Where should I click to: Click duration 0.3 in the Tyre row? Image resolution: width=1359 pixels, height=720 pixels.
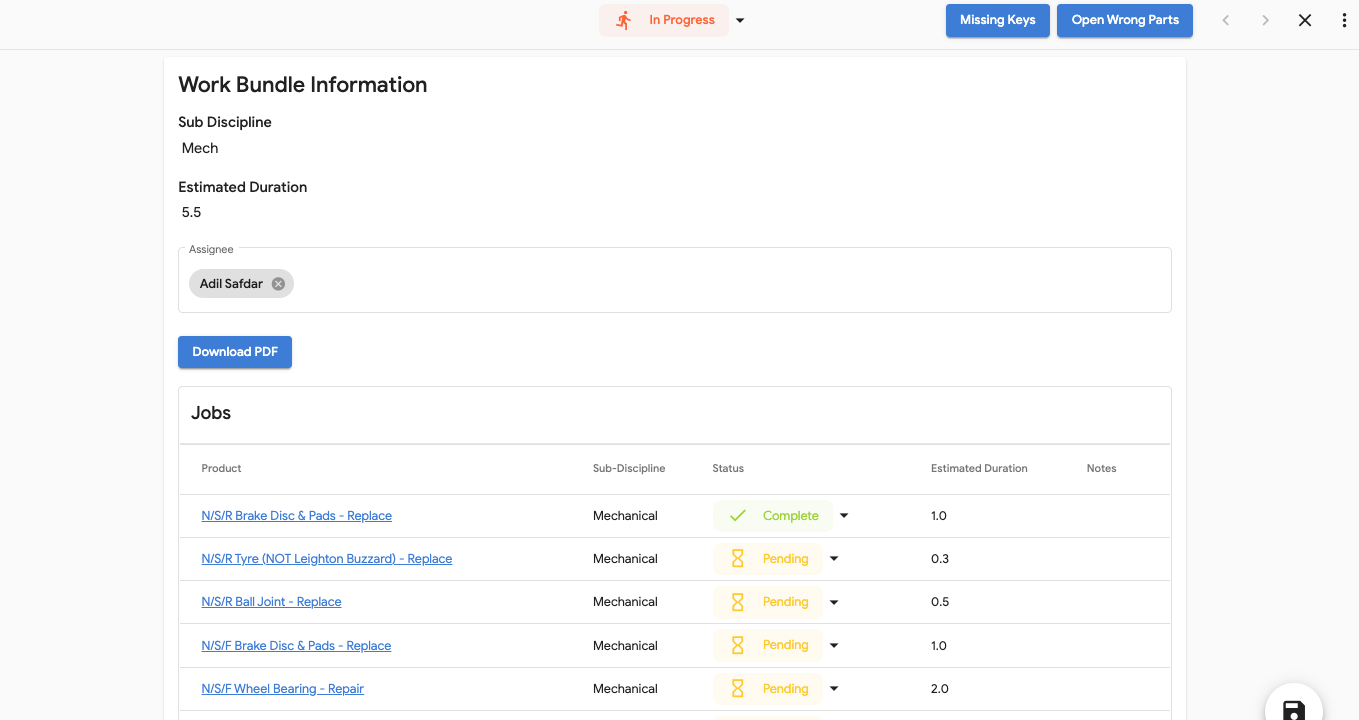(940, 559)
